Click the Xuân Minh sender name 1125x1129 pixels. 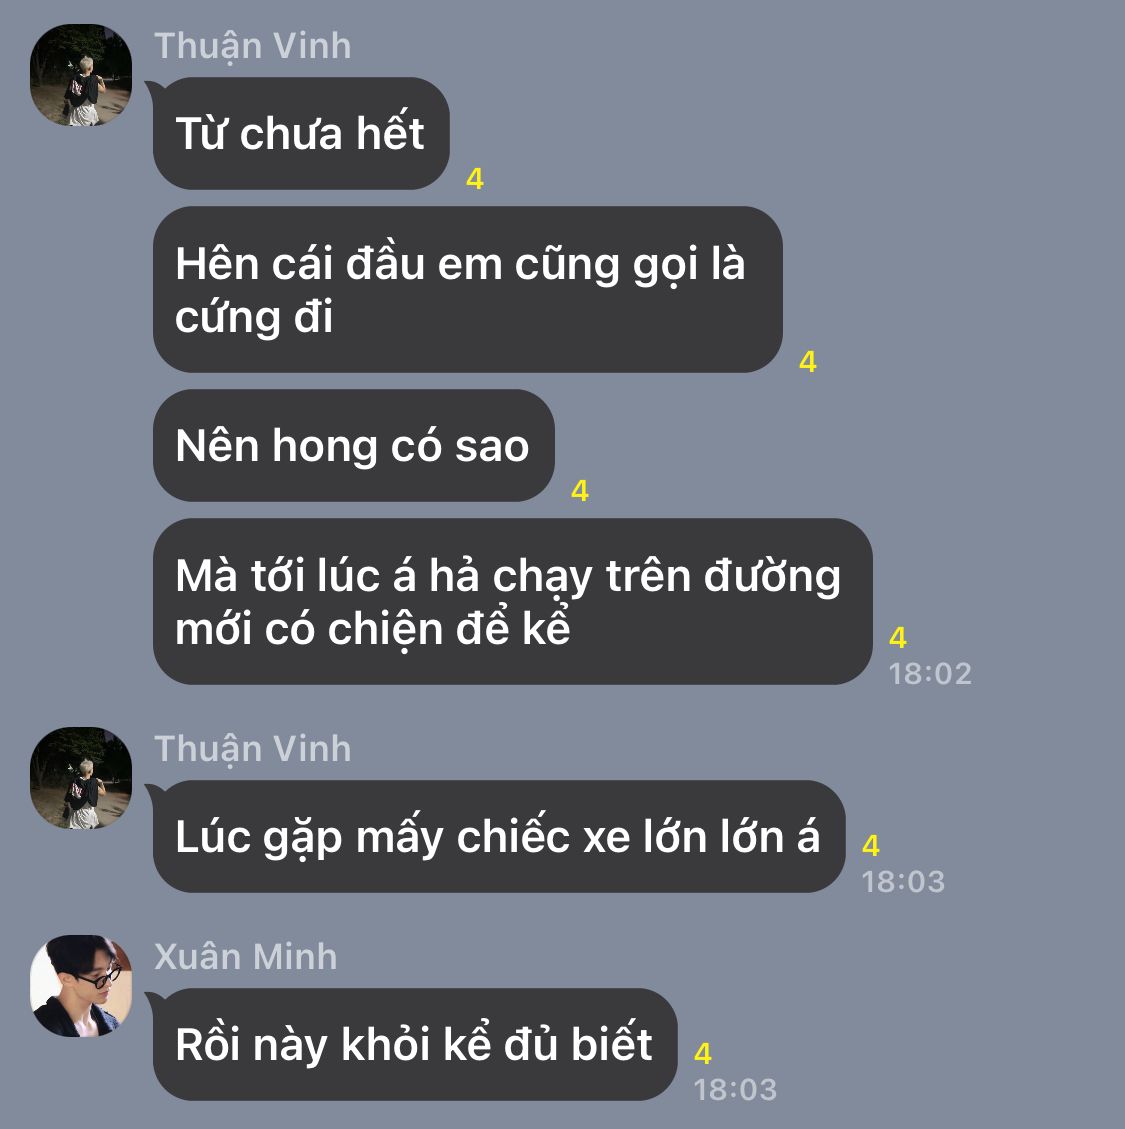[246, 957]
